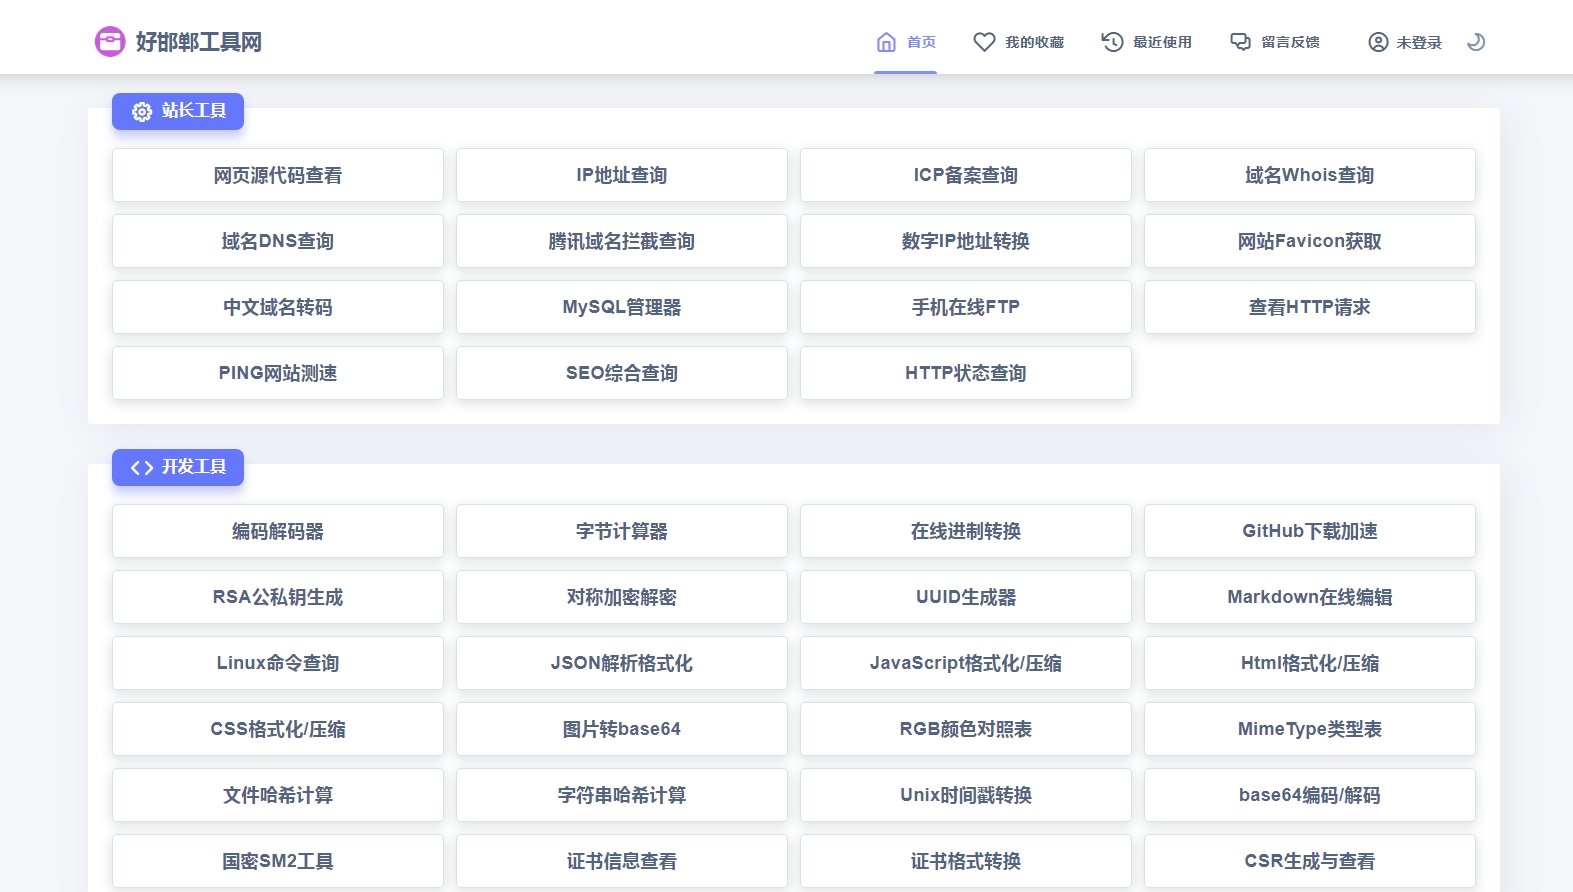Viewport: 1573px width, 892px height.
Task: Open the 域名Whois查询 tool
Action: pyautogui.click(x=1309, y=175)
